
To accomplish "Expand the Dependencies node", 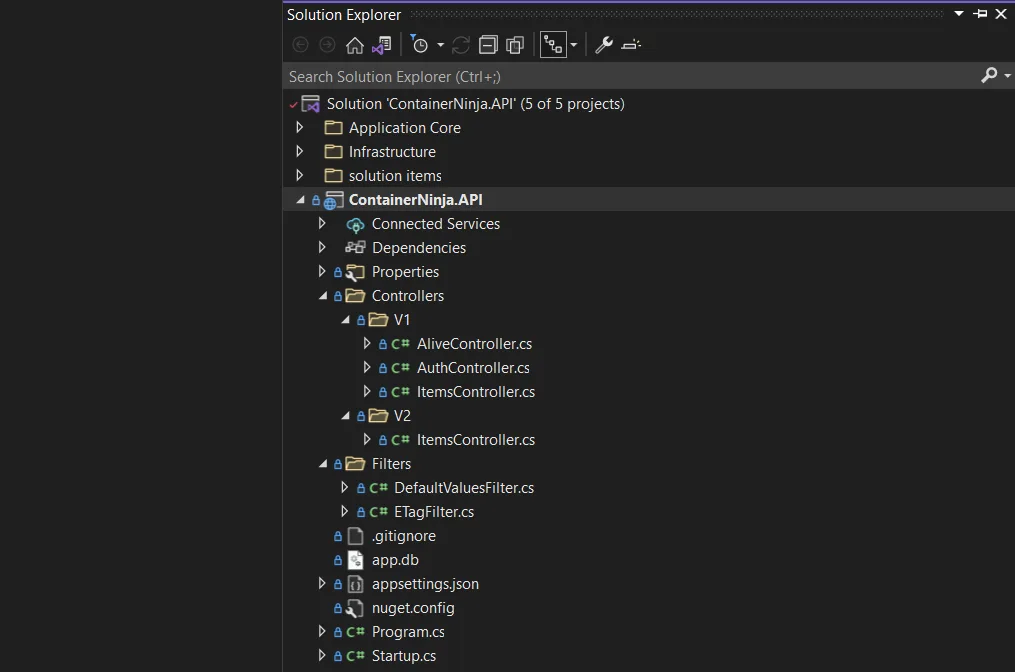I will (x=322, y=248).
